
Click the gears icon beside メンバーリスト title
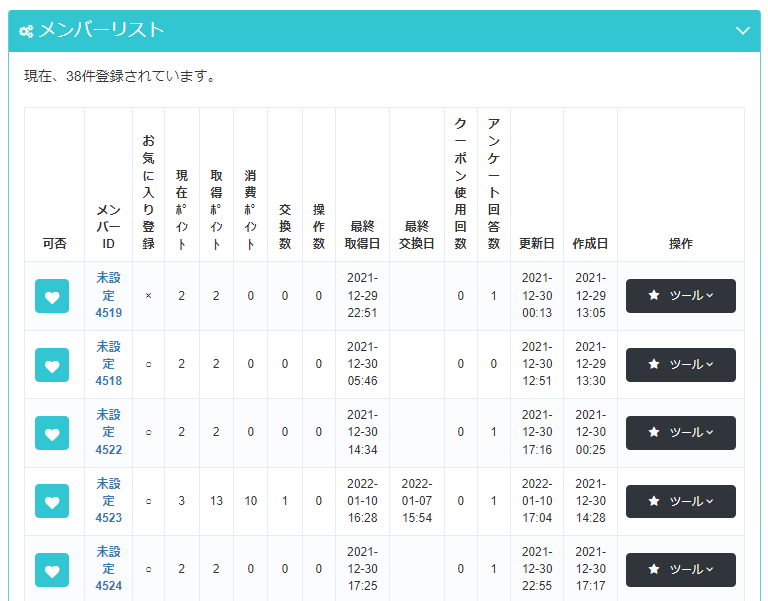(x=26, y=31)
